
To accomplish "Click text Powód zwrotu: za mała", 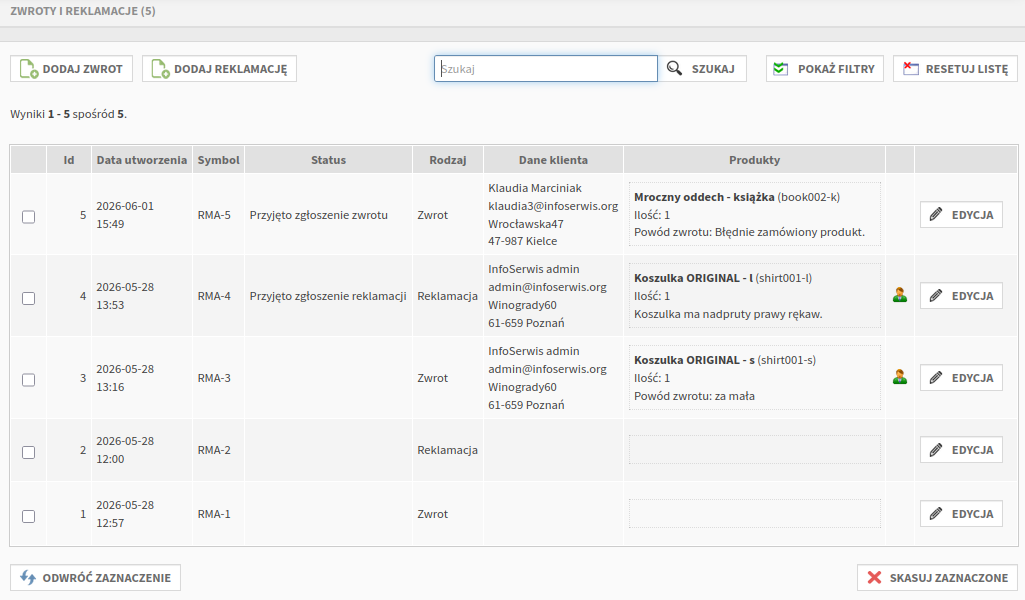I will pos(694,396).
